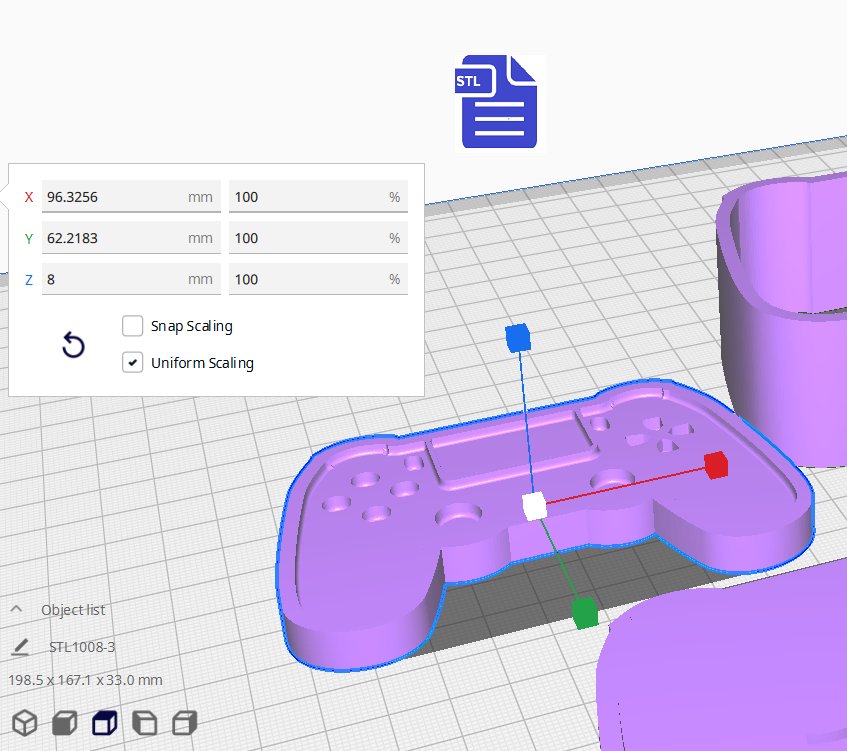847x751 pixels.
Task: Click the reset scale arrow icon
Action: tap(73, 346)
